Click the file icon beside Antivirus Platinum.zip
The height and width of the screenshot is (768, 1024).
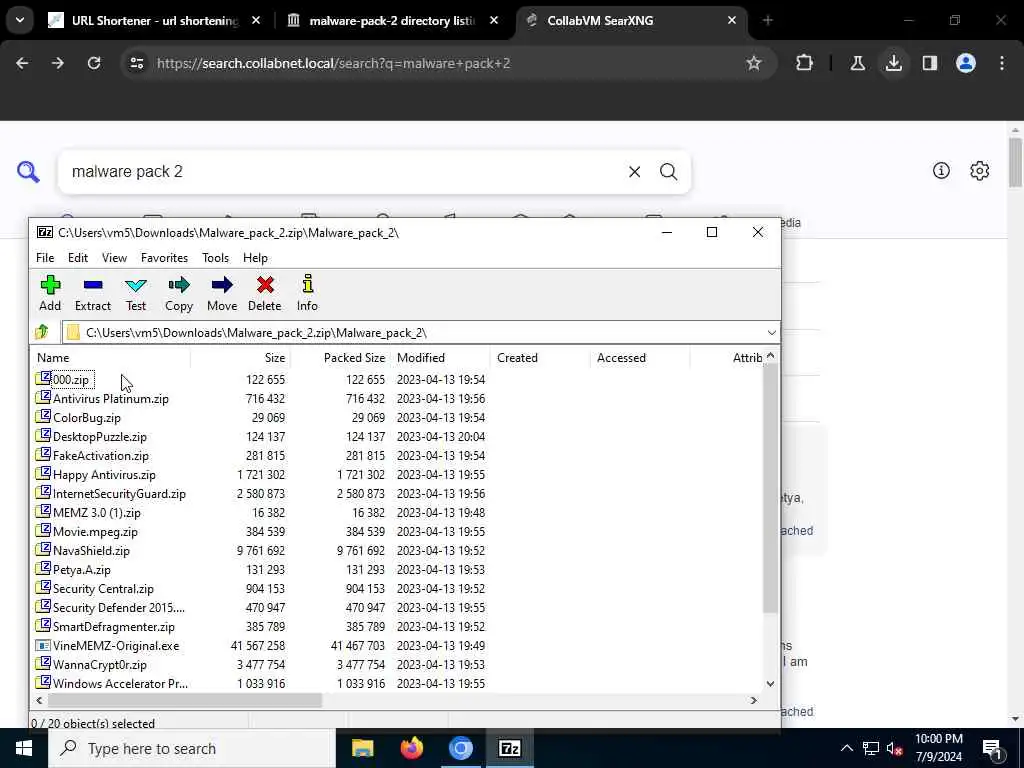pos(43,398)
